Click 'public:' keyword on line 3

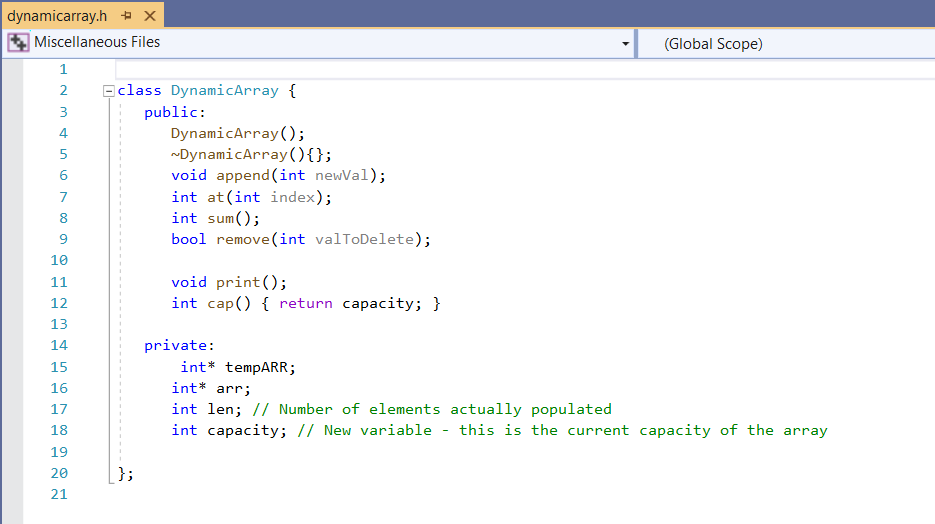coord(175,112)
